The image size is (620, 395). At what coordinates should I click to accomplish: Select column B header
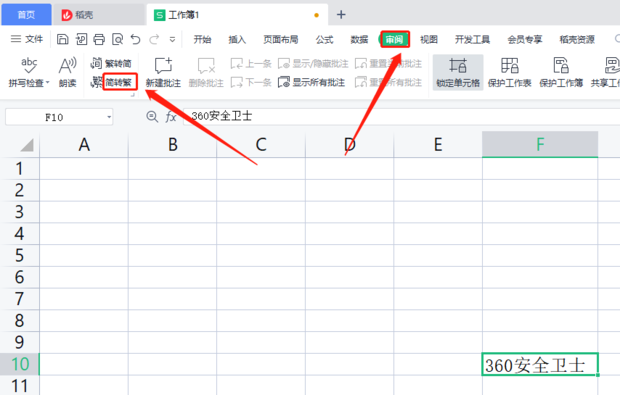tap(172, 144)
